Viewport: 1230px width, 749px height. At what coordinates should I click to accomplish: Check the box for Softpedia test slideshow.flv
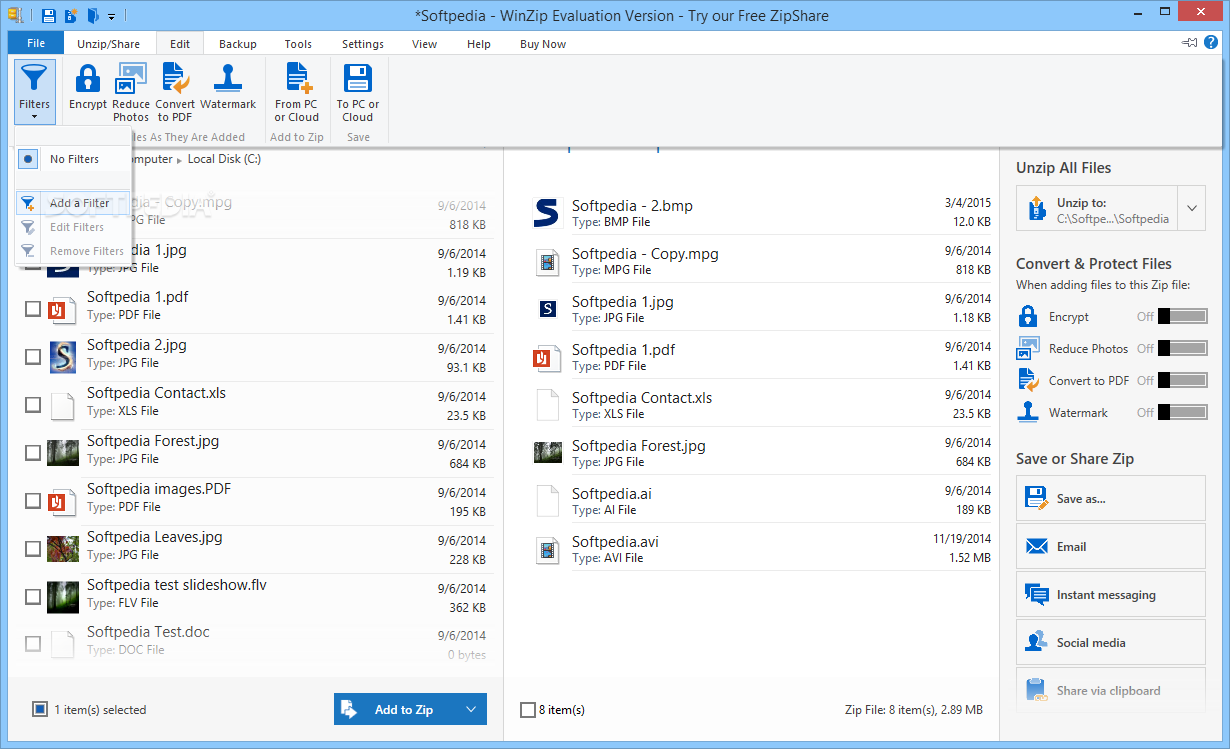pos(33,596)
